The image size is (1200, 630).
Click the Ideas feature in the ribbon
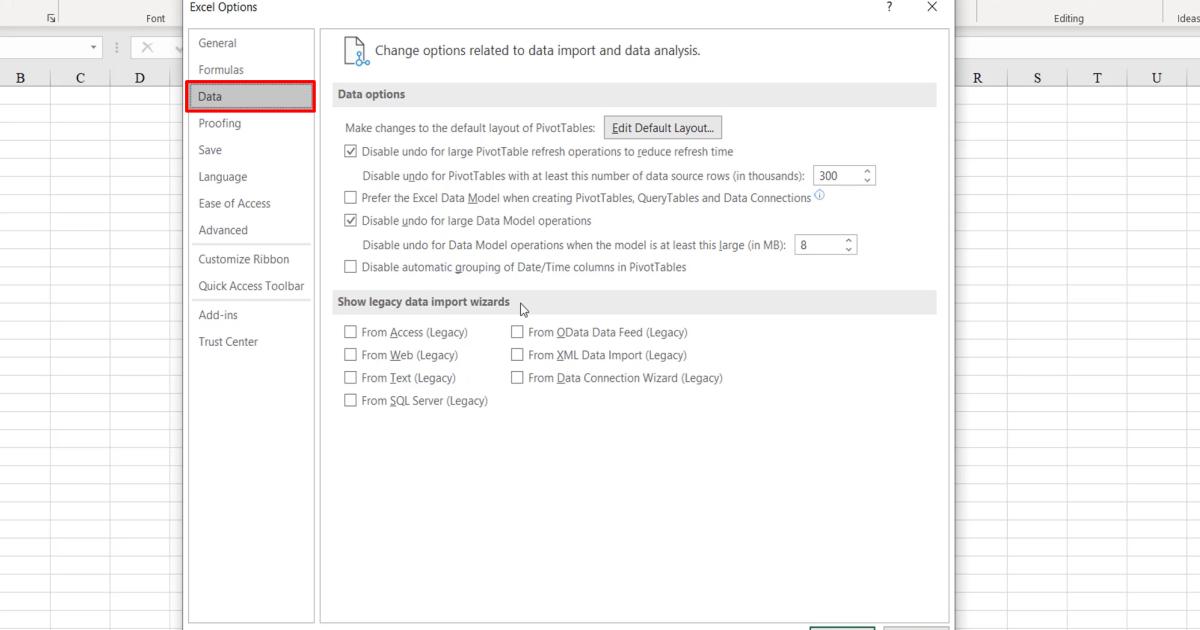(1188, 17)
